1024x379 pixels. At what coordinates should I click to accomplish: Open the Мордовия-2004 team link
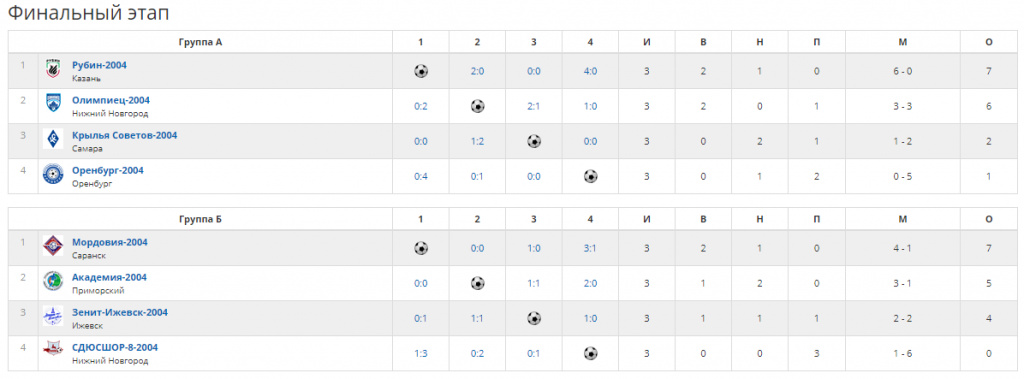pos(110,242)
